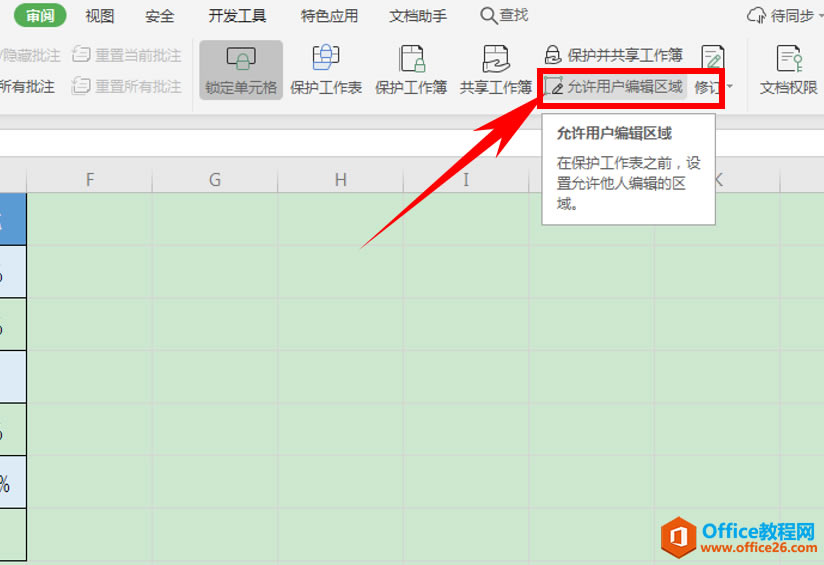Viewport: 824px width, 565px height.
Task: Open the 安全 tab
Action: 160,16
